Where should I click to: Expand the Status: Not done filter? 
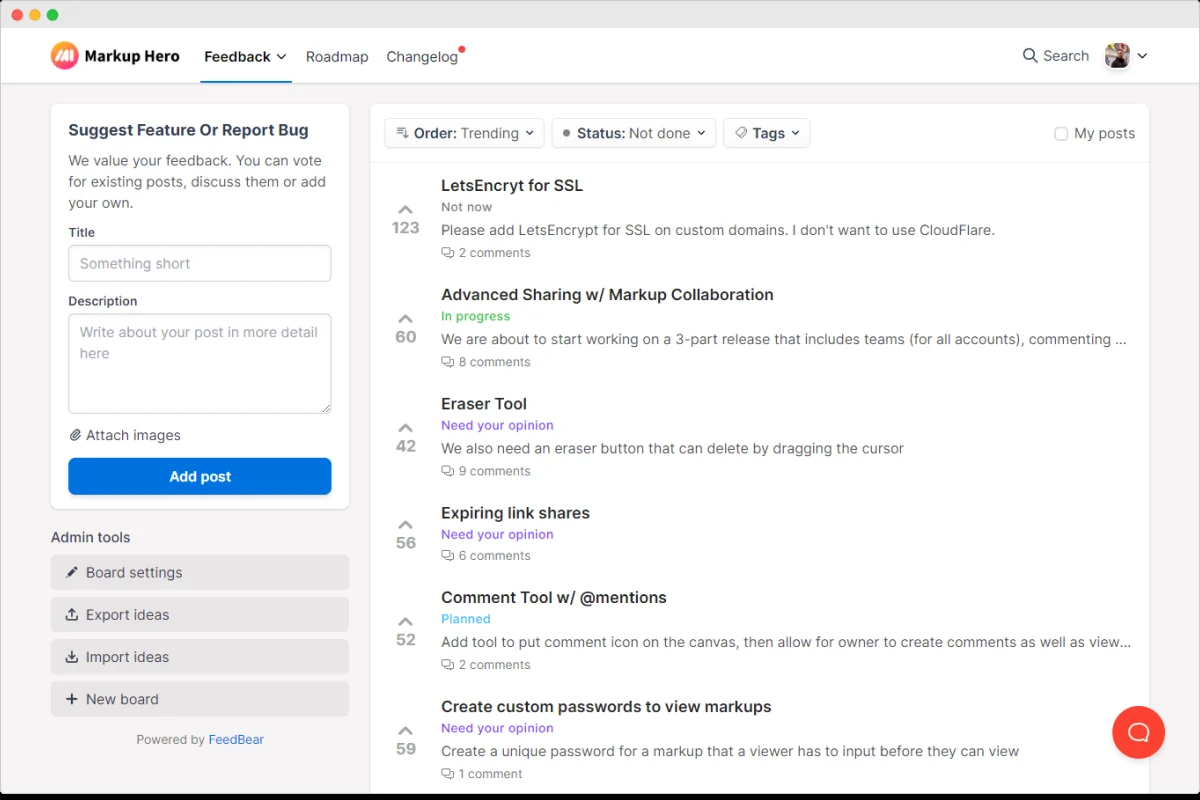pyautogui.click(x=633, y=133)
